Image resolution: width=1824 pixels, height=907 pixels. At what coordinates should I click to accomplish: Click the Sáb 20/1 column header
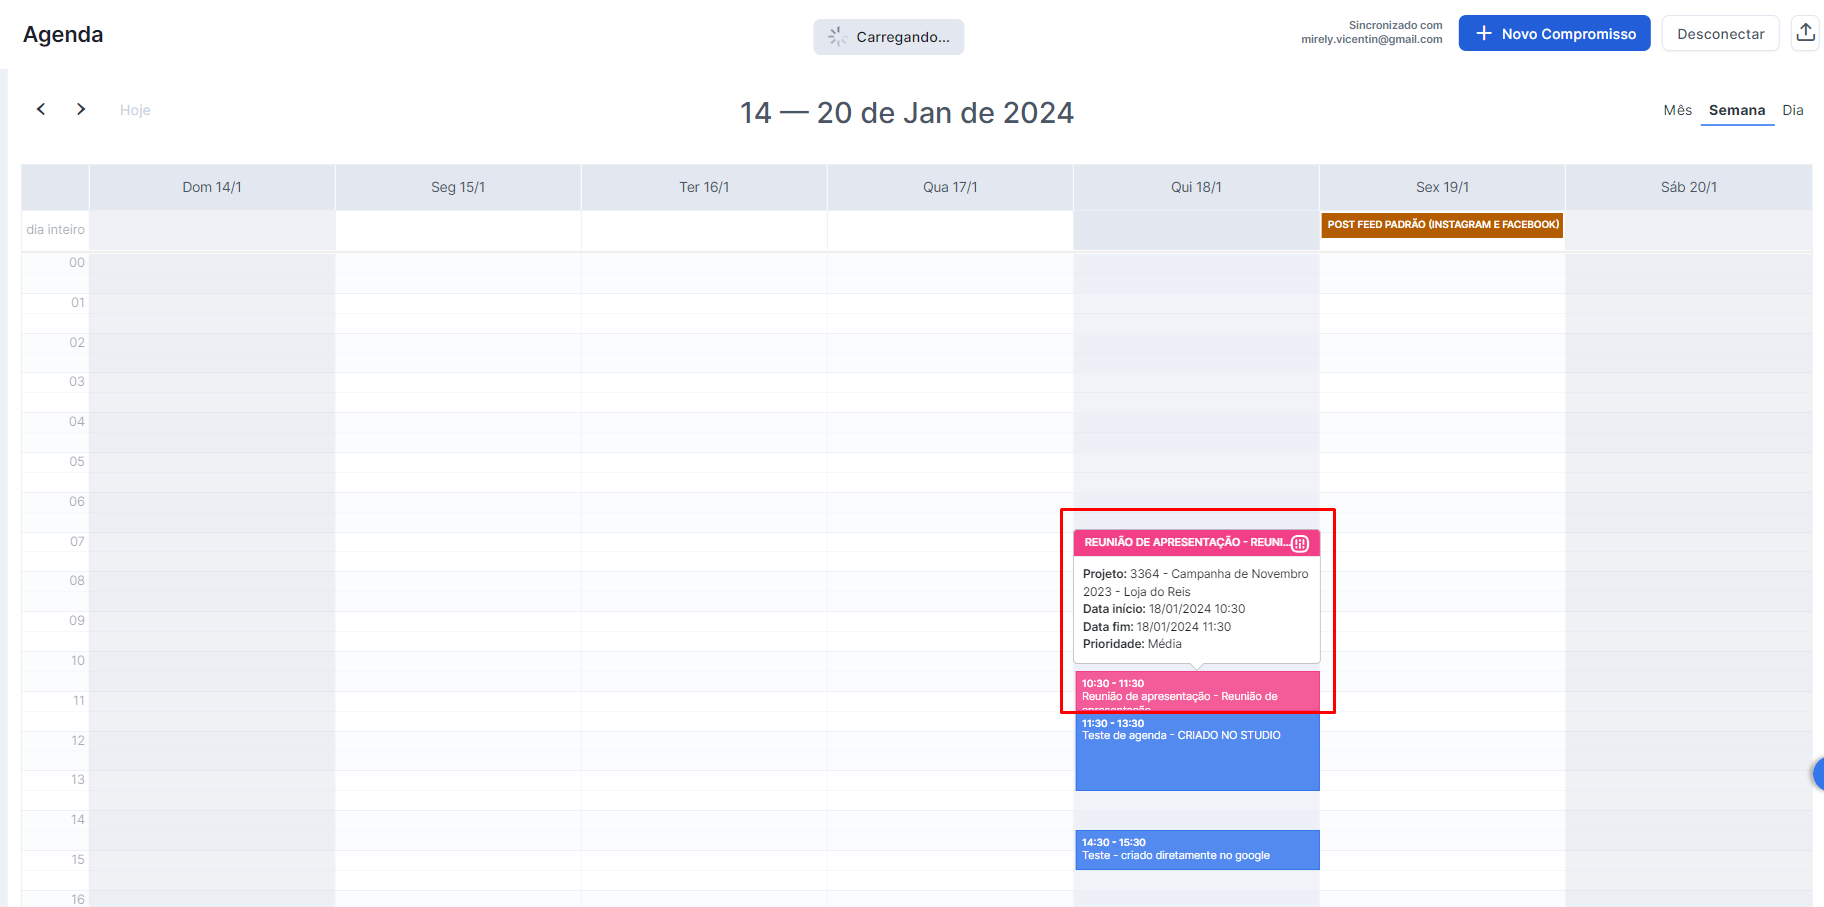[1688, 187]
